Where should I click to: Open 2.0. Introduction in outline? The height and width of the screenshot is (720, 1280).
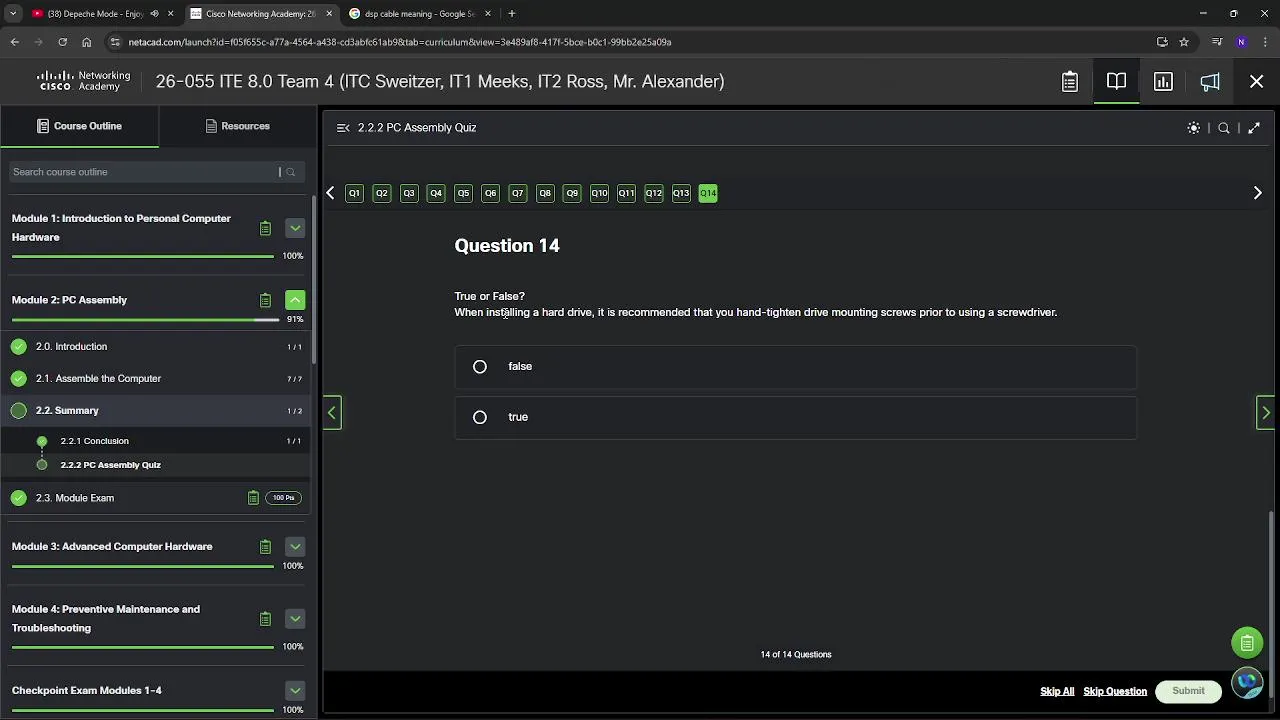click(156, 347)
